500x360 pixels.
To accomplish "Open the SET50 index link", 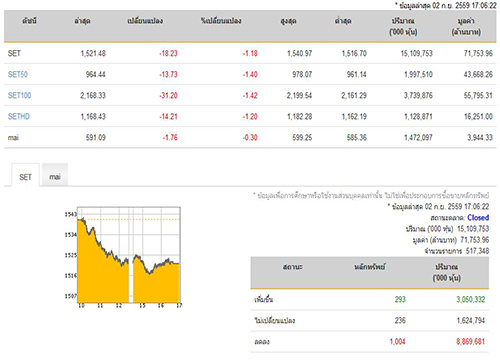I will (18, 74).
